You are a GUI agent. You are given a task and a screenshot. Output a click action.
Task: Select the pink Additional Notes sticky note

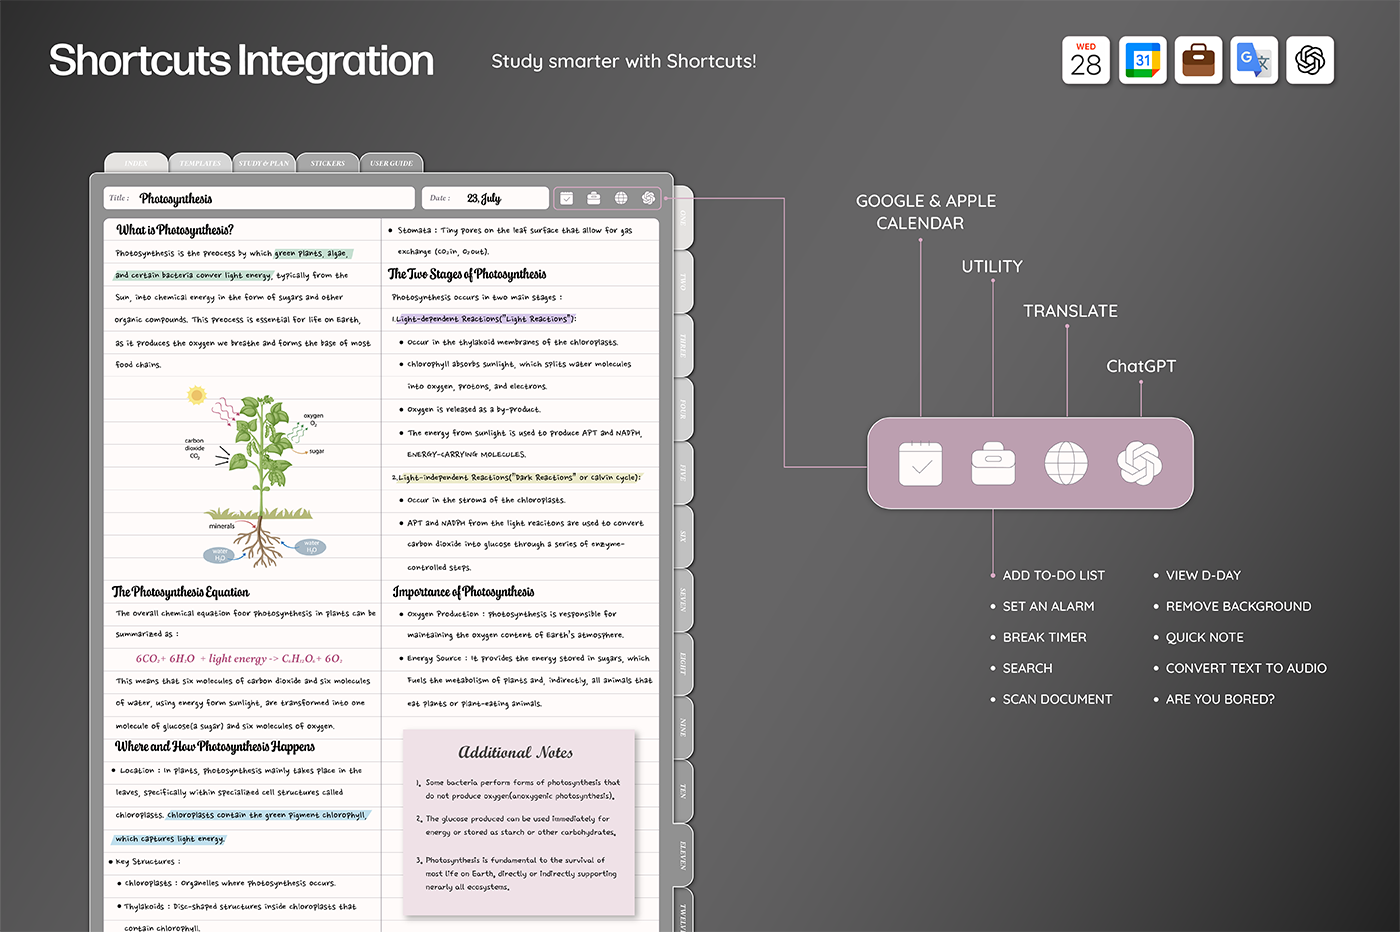(x=518, y=822)
